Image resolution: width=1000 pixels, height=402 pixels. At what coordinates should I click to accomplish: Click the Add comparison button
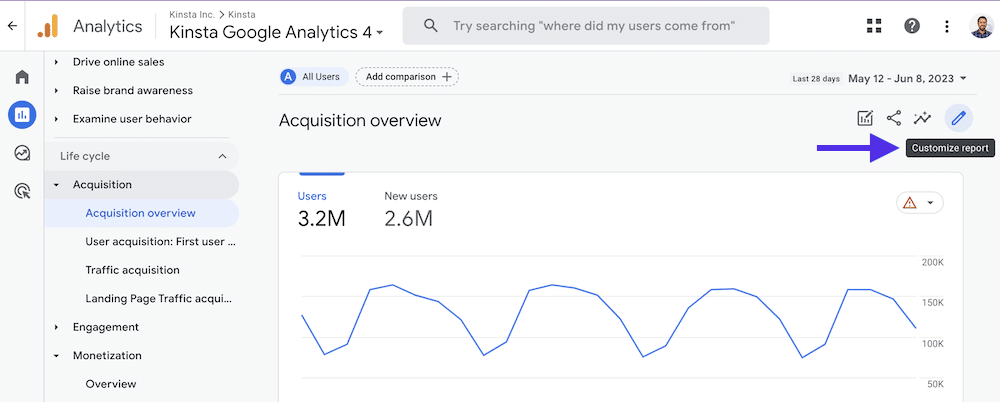click(407, 76)
